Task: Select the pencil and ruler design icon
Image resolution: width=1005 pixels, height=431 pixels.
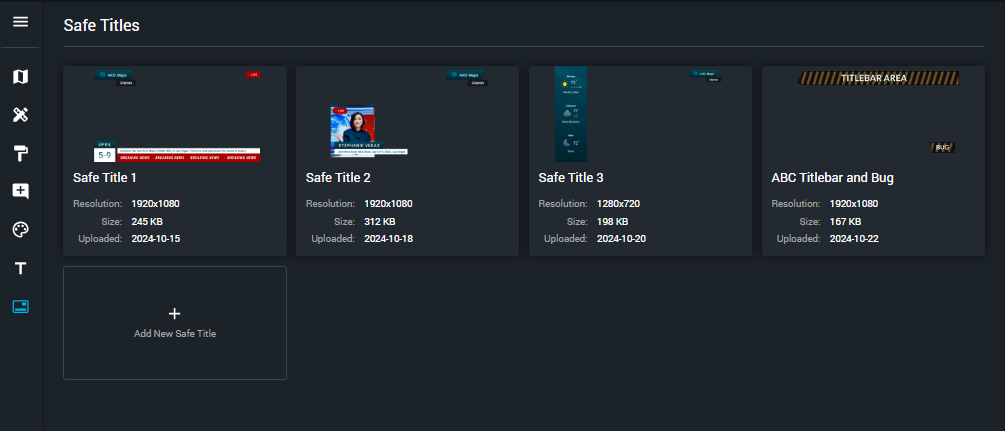Action: pyautogui.click(x=20, y=115)
